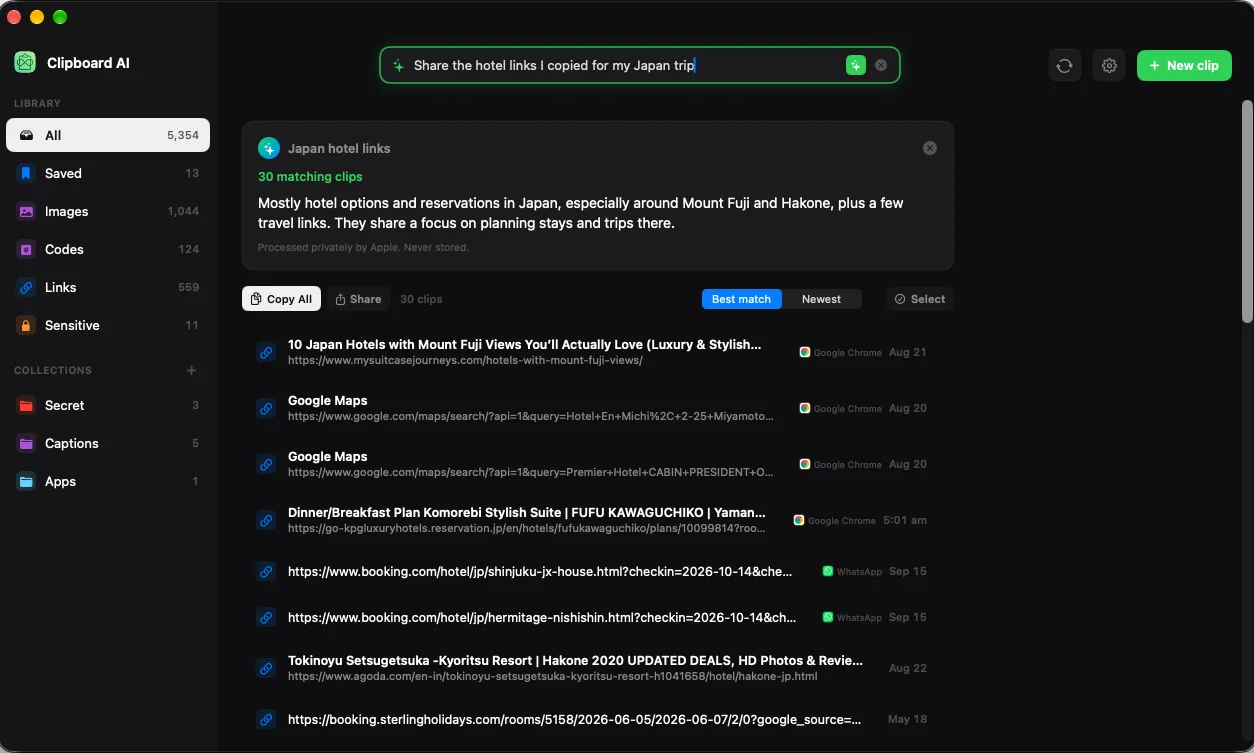The width and height of the screenshot is (1254, 753).
Task: Click link icon of the Mount Fuji Views clip
Action: (x=266, y=352)
